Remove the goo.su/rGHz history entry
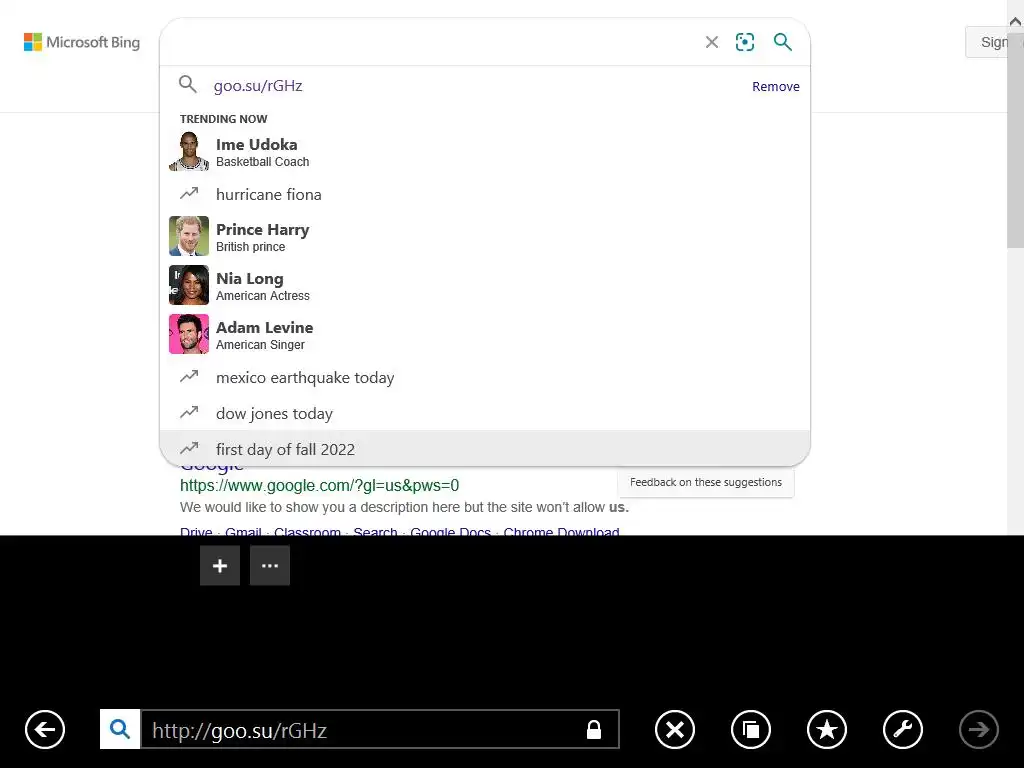The width and height of the screenshot is (1024, 768). (776, 86)
